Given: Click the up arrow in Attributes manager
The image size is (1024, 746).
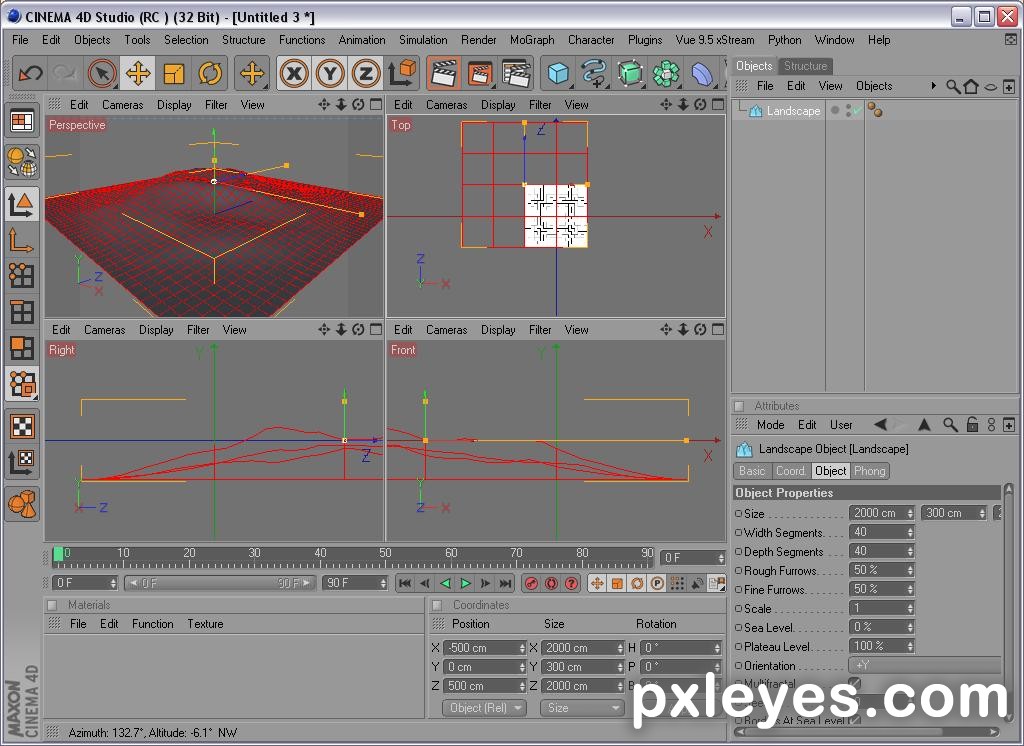Looking at the screenshot, I should (924, 425).
